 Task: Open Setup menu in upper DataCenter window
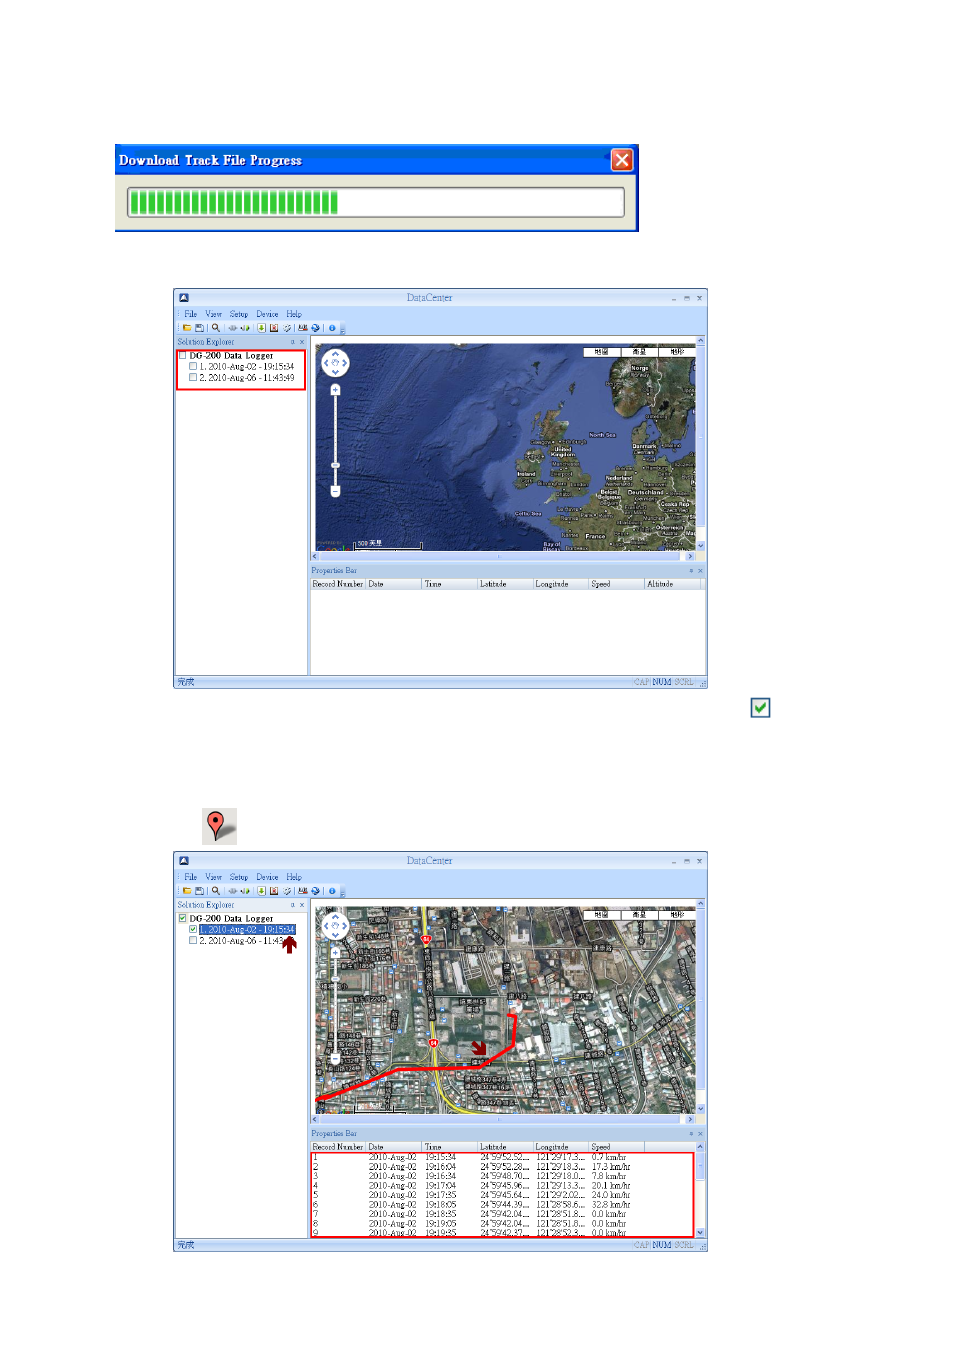(239, 314)
